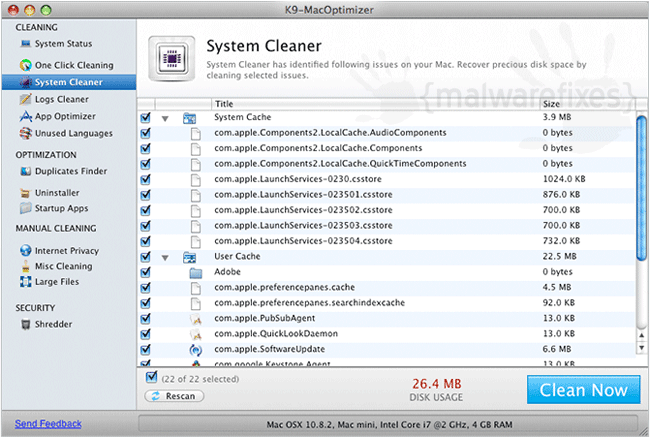
Task: Click the file icon for com.apple.preferencepanes.cache
Action: (x=196, y=288)
